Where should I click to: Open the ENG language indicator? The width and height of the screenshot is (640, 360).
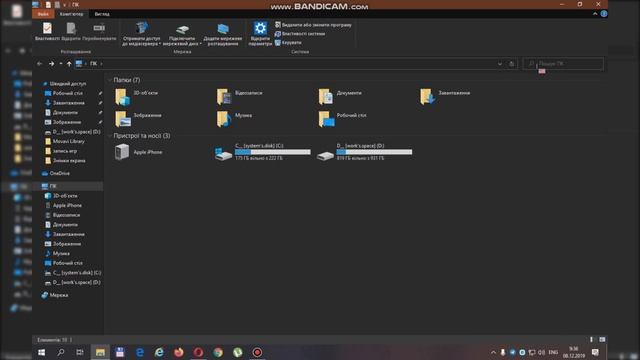point(553,352)
